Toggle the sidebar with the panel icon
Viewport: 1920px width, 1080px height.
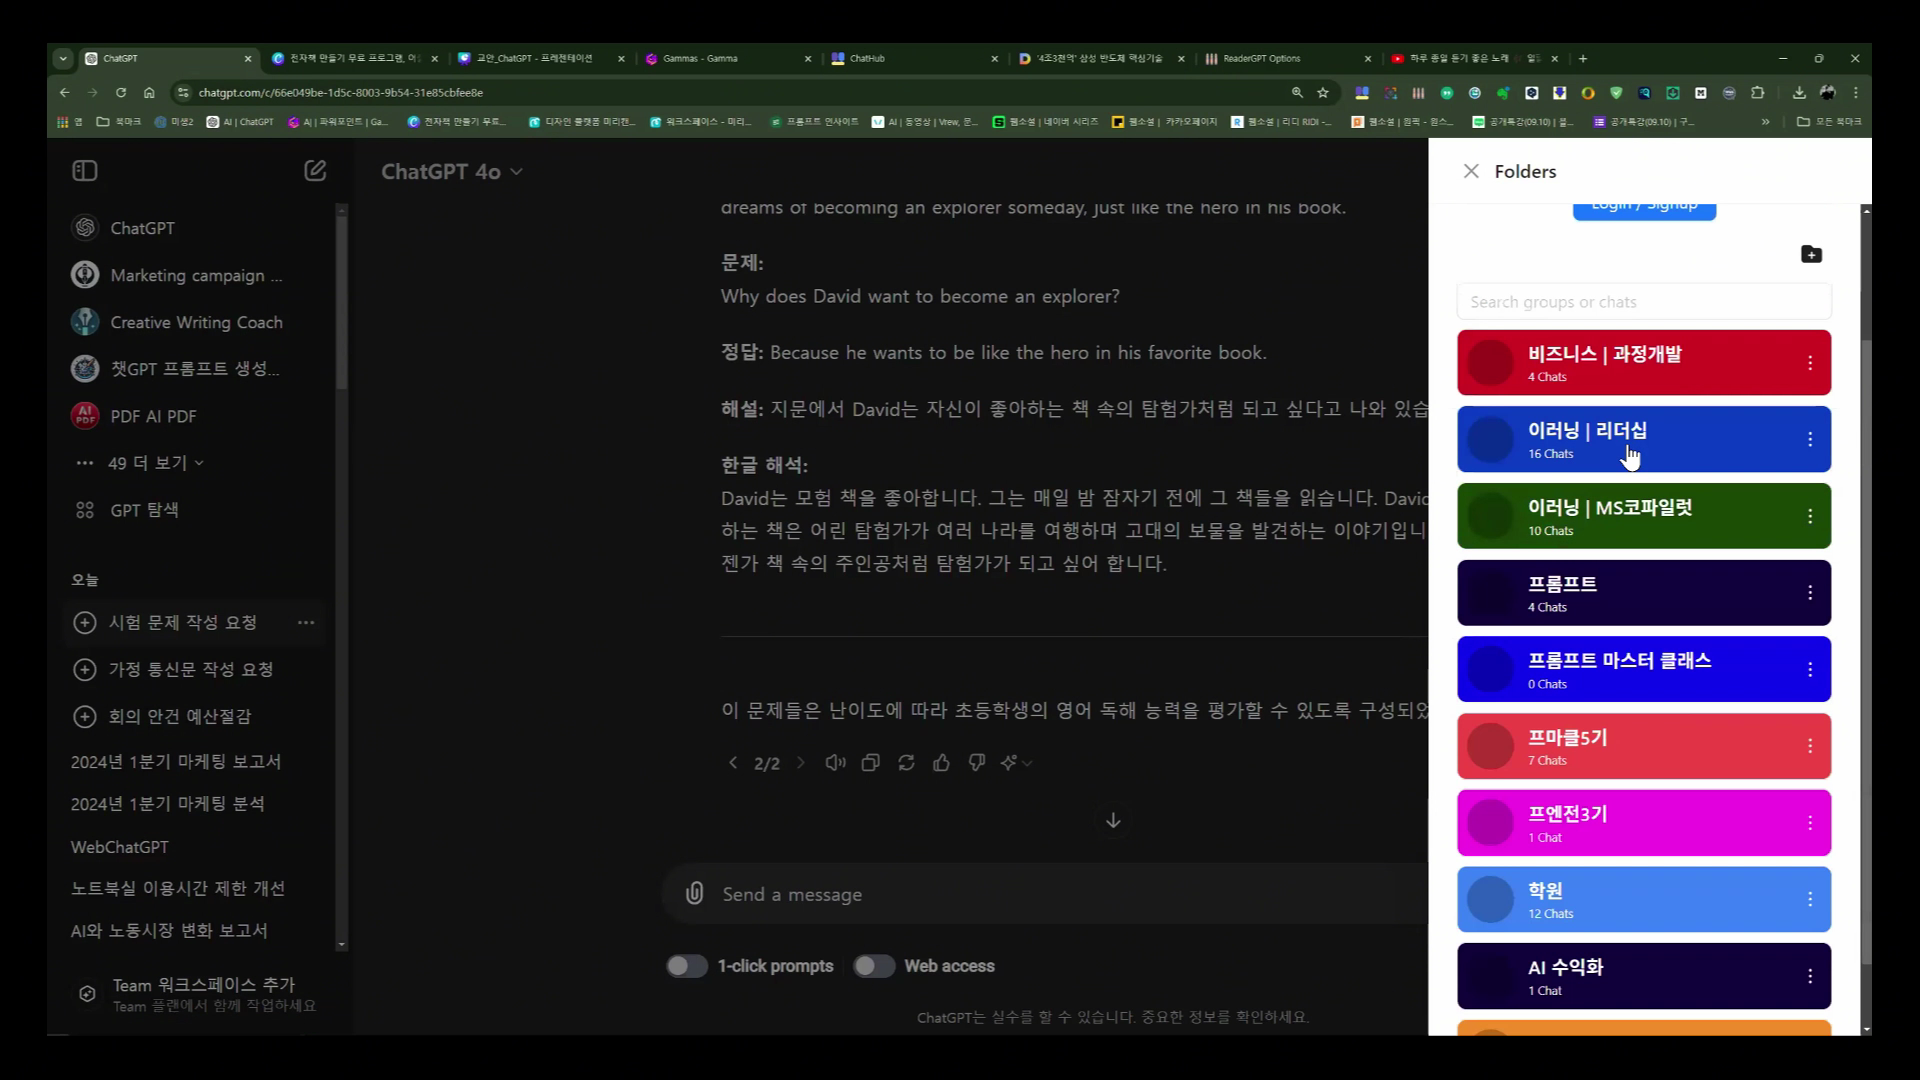pos(84,170)
